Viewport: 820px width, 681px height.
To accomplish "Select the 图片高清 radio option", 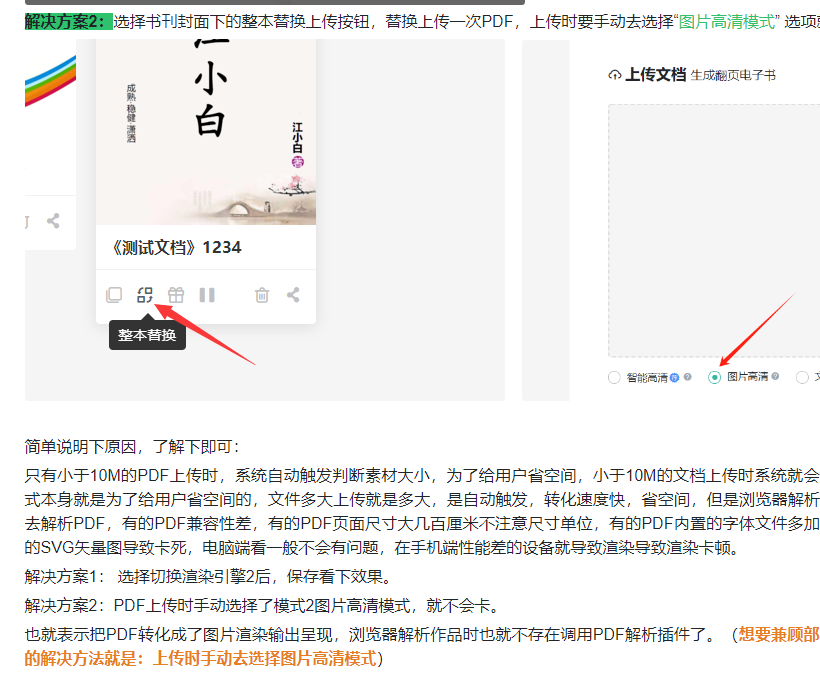I will [714, 378].
